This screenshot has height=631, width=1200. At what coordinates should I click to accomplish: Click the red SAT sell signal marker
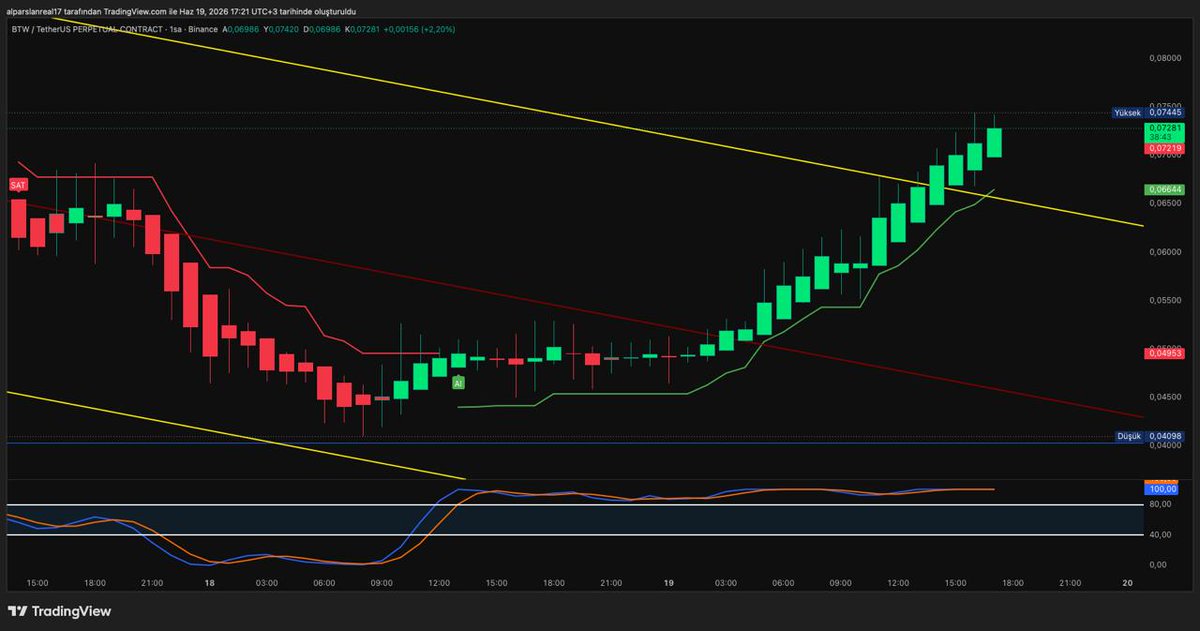coord(17,185)
